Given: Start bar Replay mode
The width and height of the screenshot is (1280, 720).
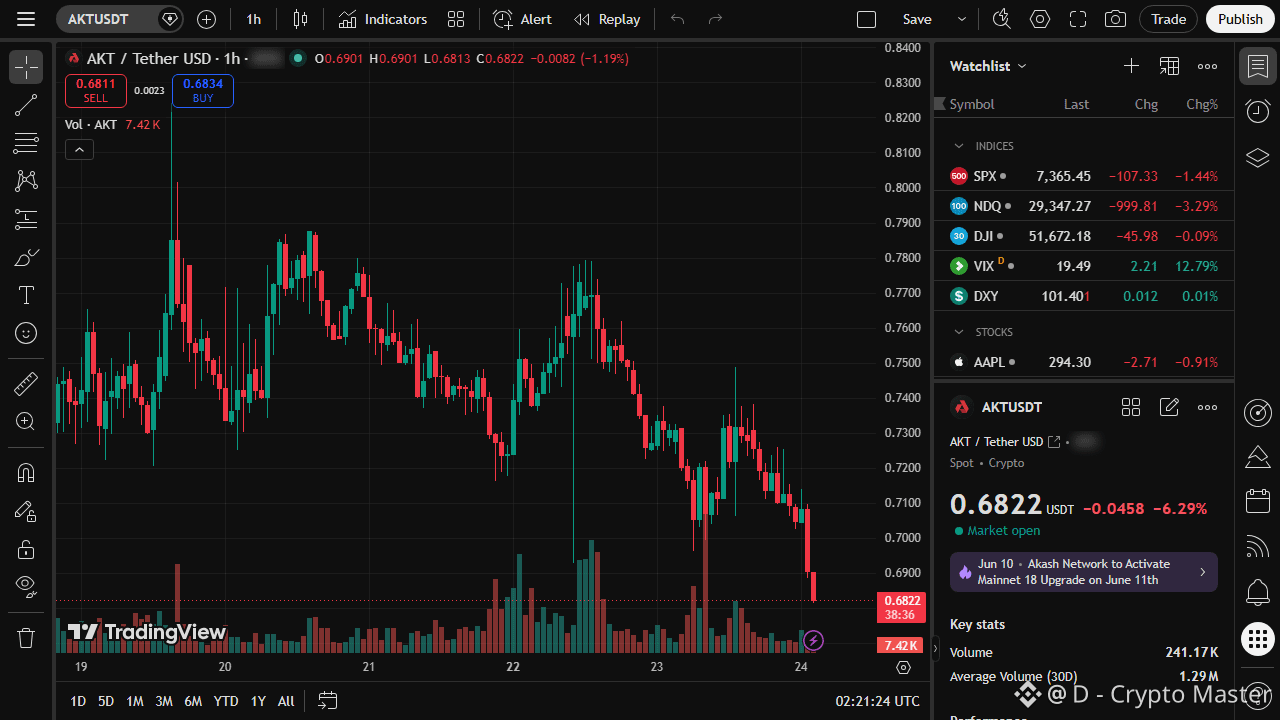Looking at the screenshot, I should coord(607,19).
